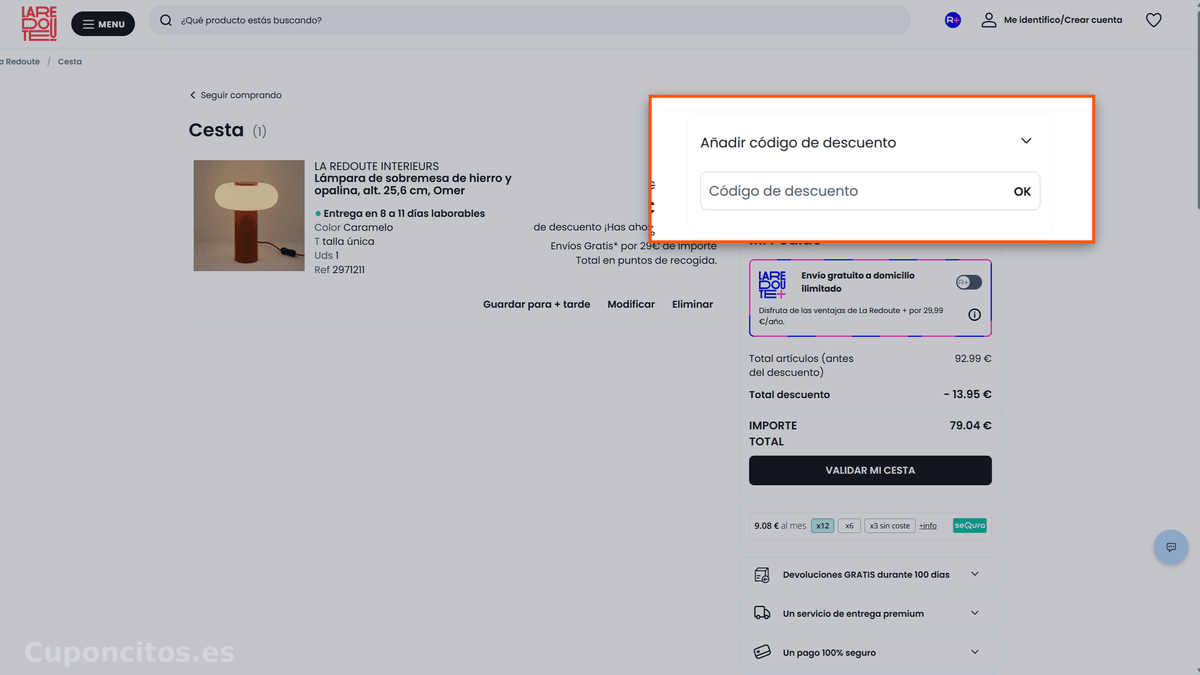Open the chat support bubble

[x=1171, y=547]
